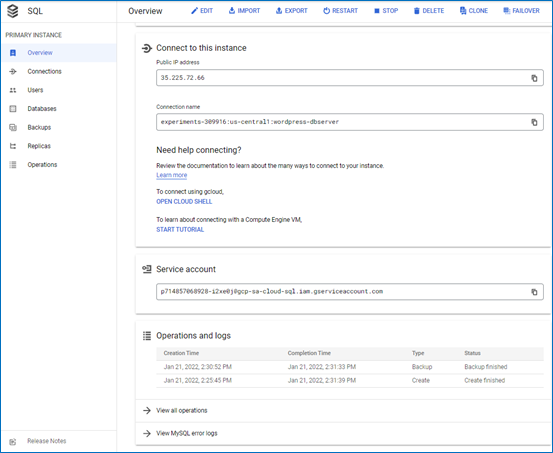Click the FAILOVER button label

tap(526, 11)
